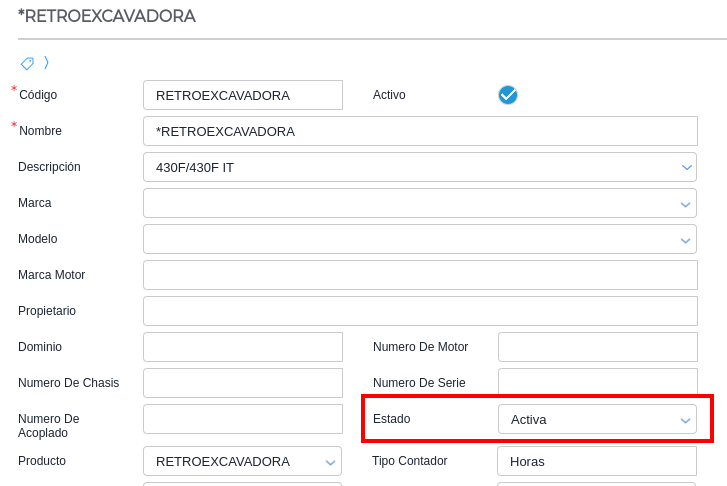Click the Tipo Contador field showing Horas
Viewport: 727px width, 486px height.
pos(597,461)
